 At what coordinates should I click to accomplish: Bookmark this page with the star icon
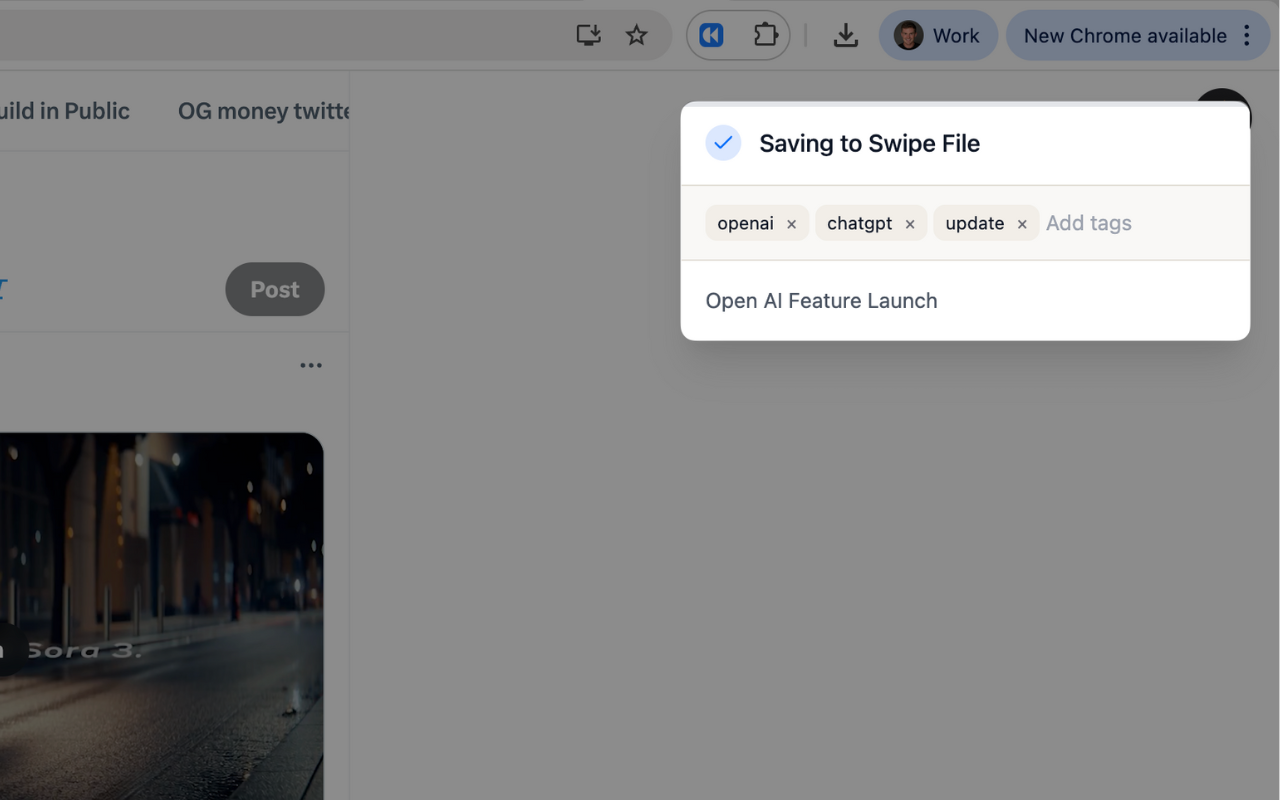(636, 35)
